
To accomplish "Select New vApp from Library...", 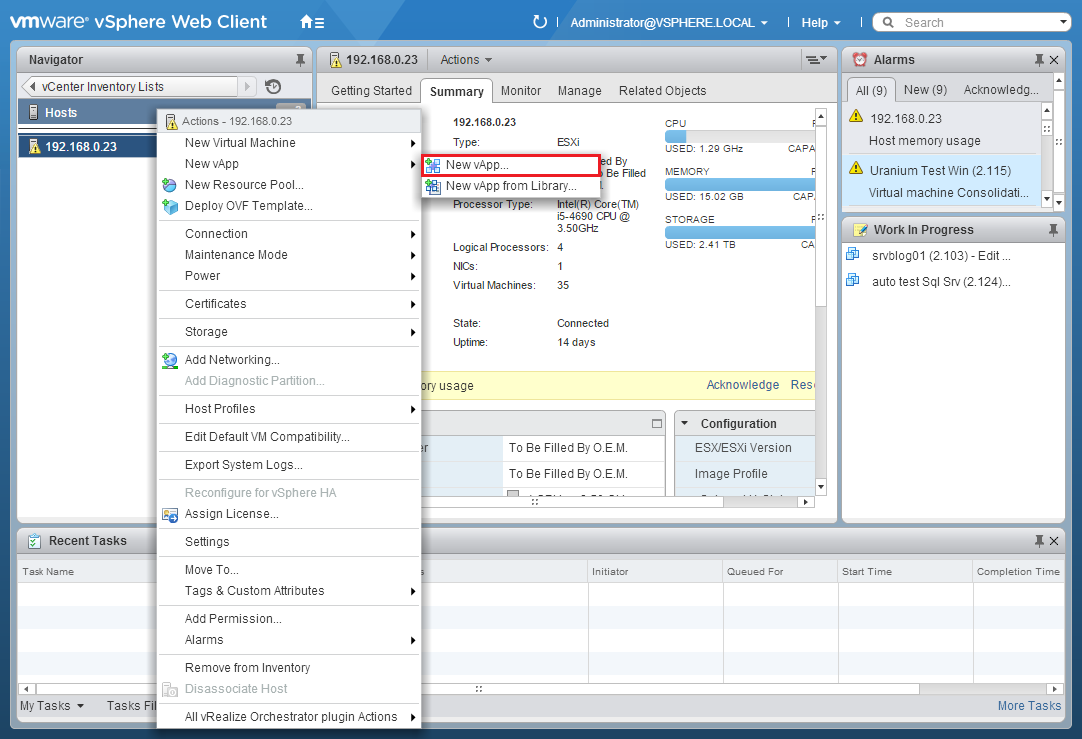I will (511, 186).
